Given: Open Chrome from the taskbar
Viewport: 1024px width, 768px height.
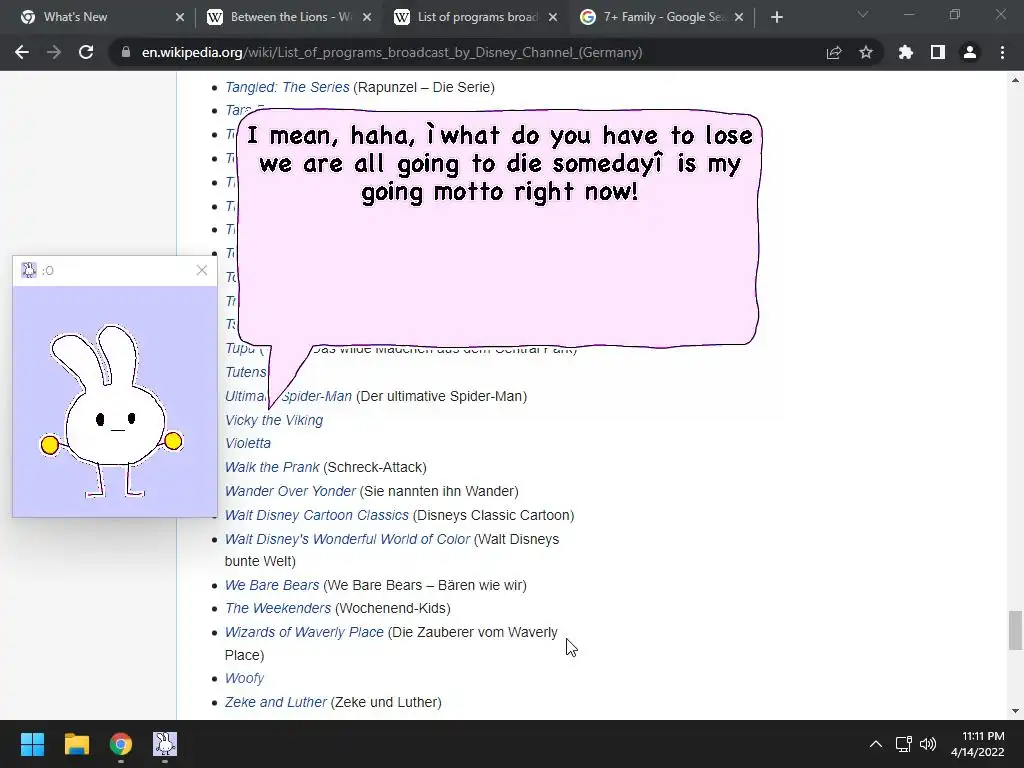Looking at the screenshot, I should (121, 744).
